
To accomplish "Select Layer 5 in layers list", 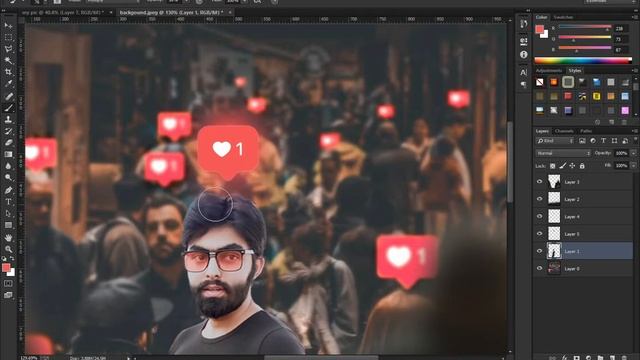I will tap(584, 234).
